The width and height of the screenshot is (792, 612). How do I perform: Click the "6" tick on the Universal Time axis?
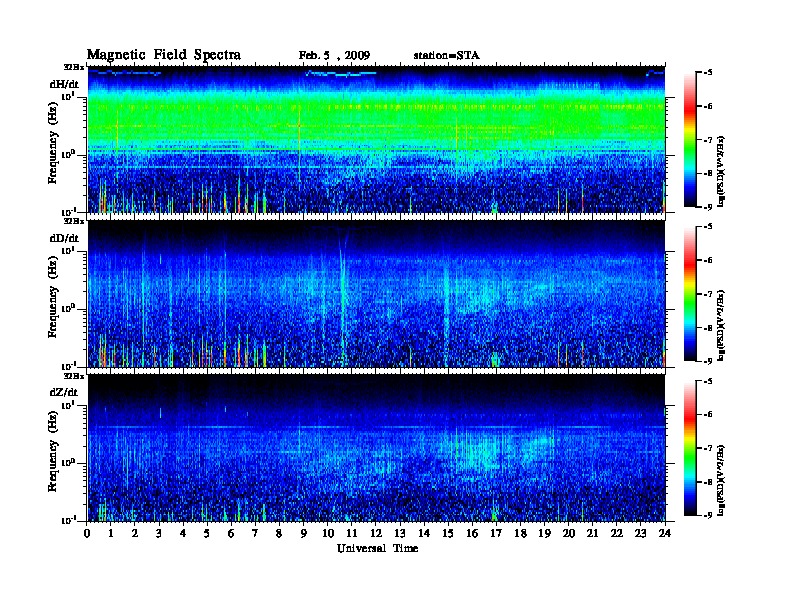[231, 534]
